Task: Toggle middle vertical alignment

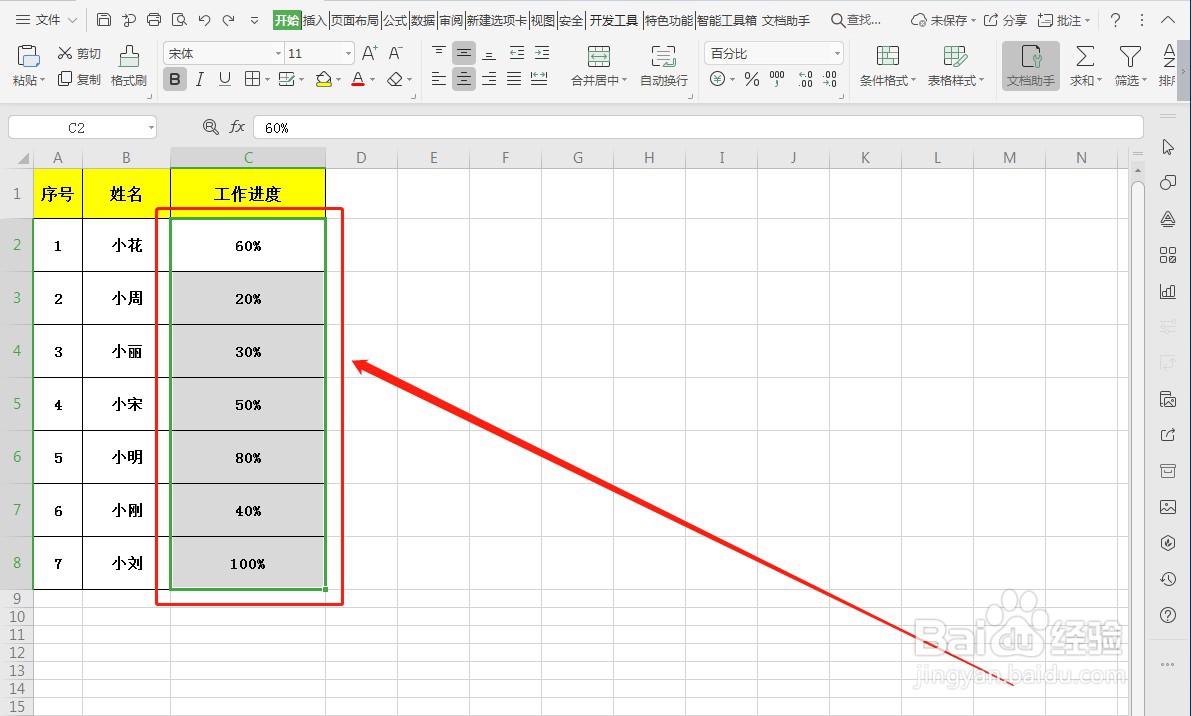Action: [463, 53]
